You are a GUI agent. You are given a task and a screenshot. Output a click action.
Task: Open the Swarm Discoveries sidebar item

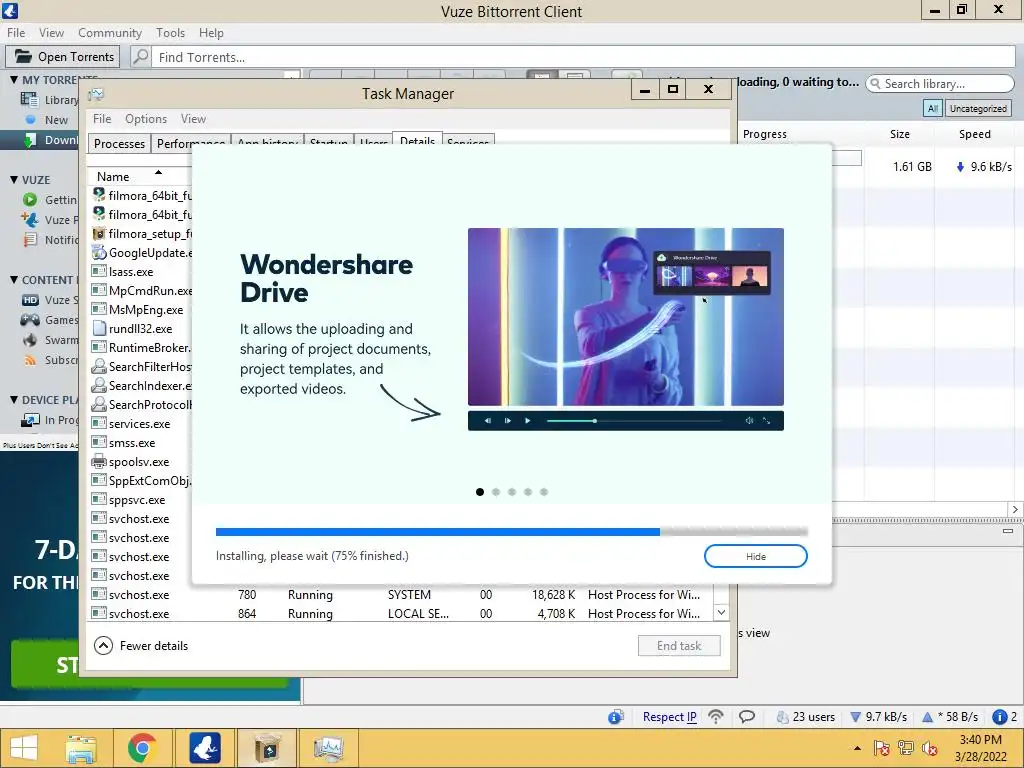pos(50,340)
